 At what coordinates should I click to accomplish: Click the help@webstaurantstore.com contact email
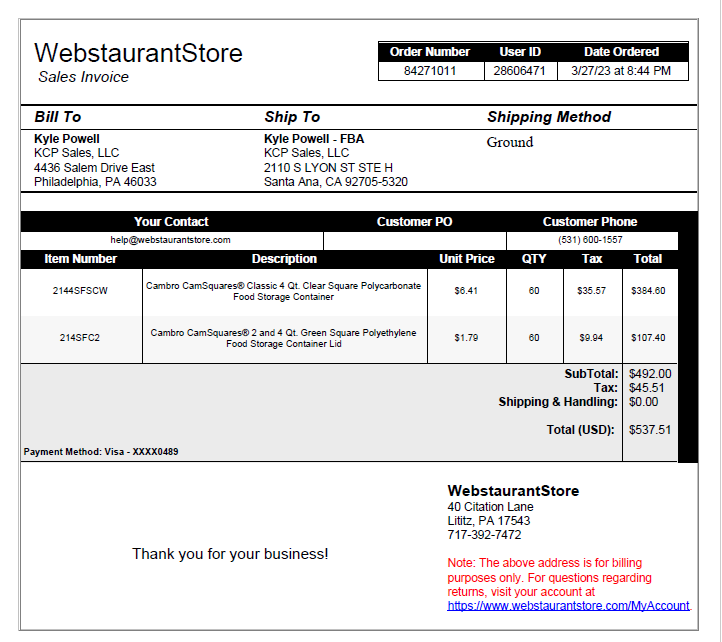pos(170,240)
